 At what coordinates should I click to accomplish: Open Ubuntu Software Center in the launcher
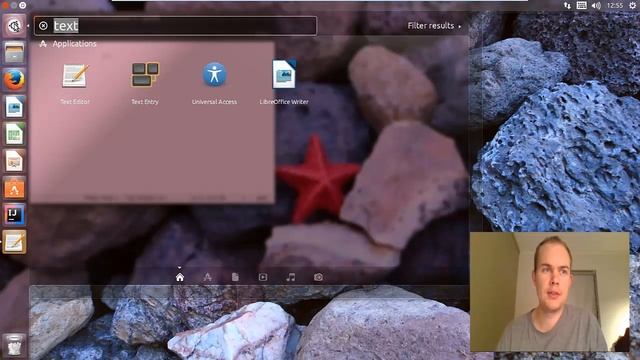14,188
